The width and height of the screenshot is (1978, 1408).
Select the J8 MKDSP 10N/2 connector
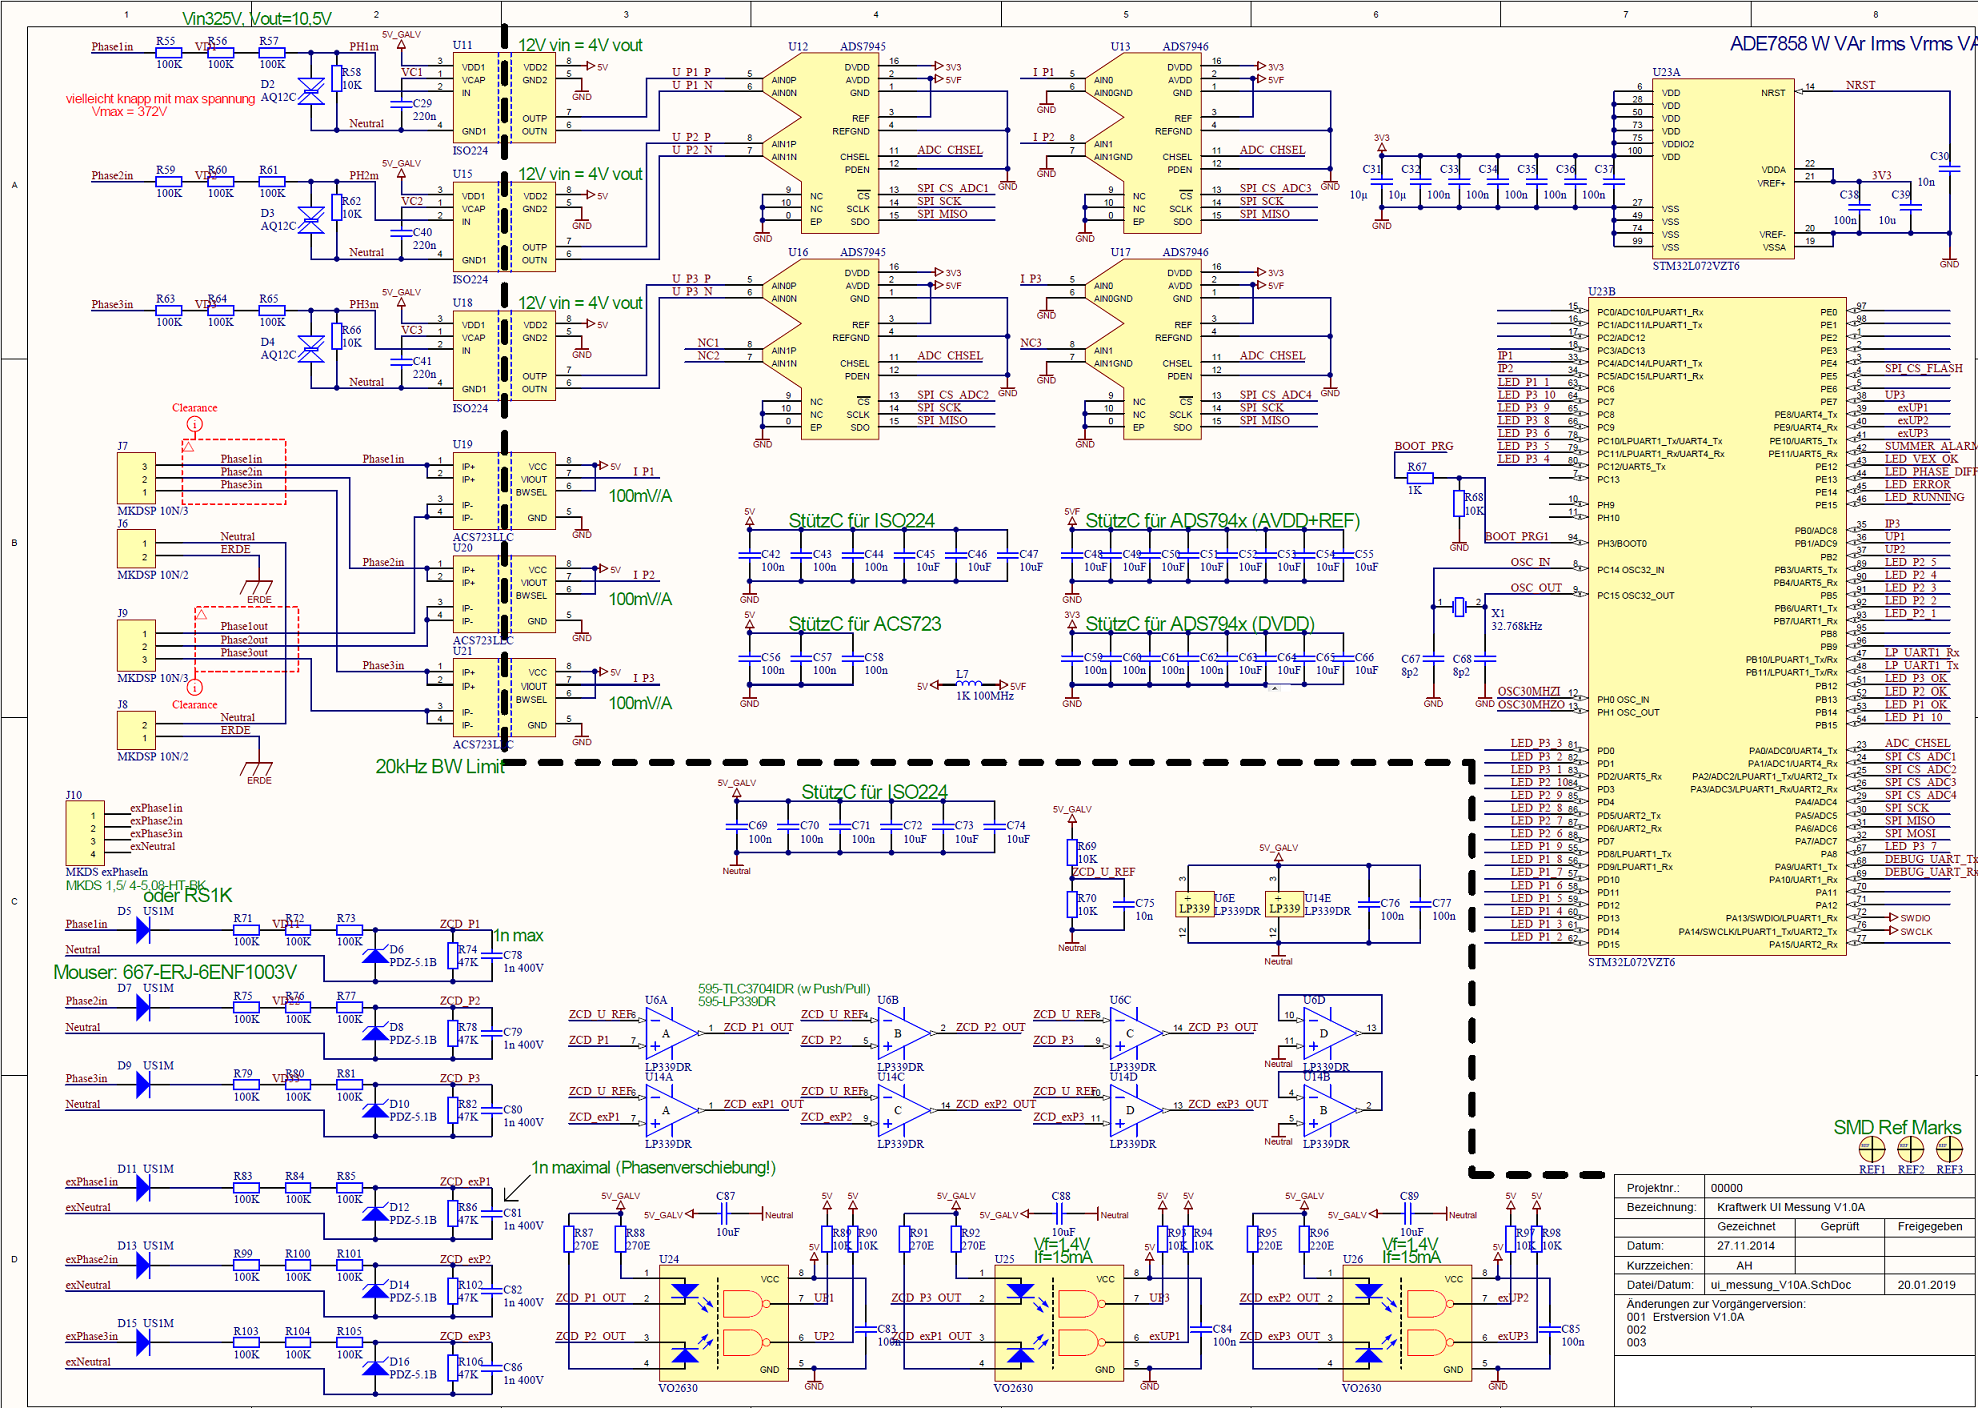136,730
